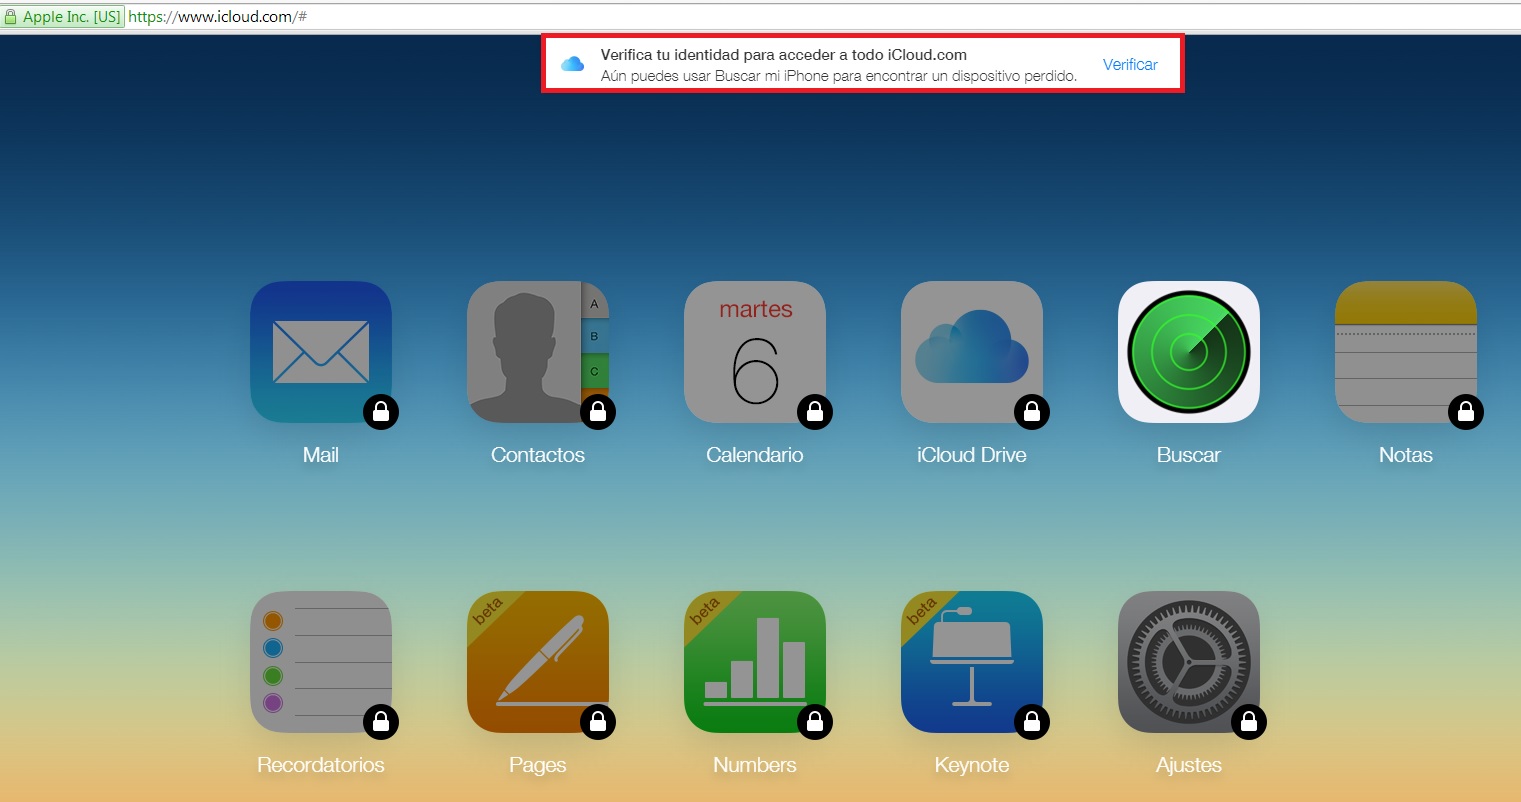Click the 'Recordatorios' label text

(321, 765)
